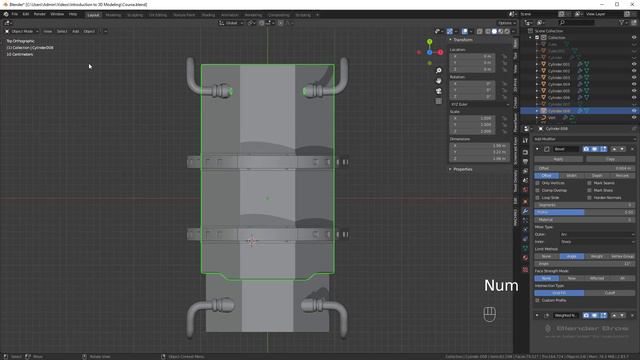Click the red X axis gizmo ball
640x360 pixels.
440,52
